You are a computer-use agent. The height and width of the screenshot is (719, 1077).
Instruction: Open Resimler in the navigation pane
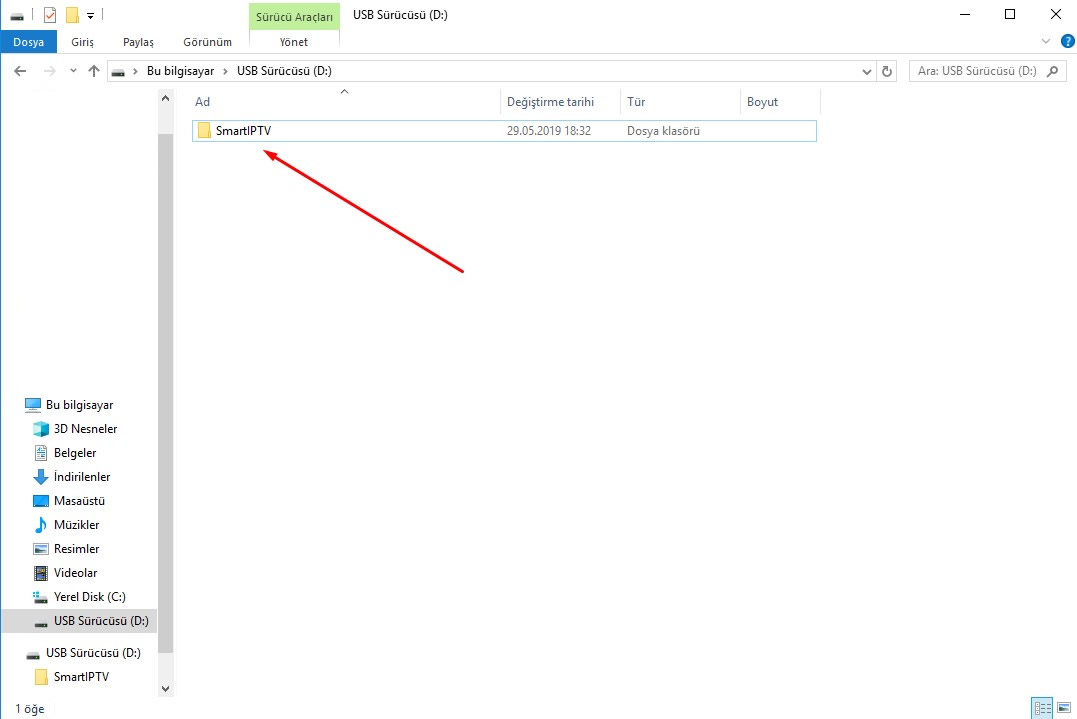(76, 549)
